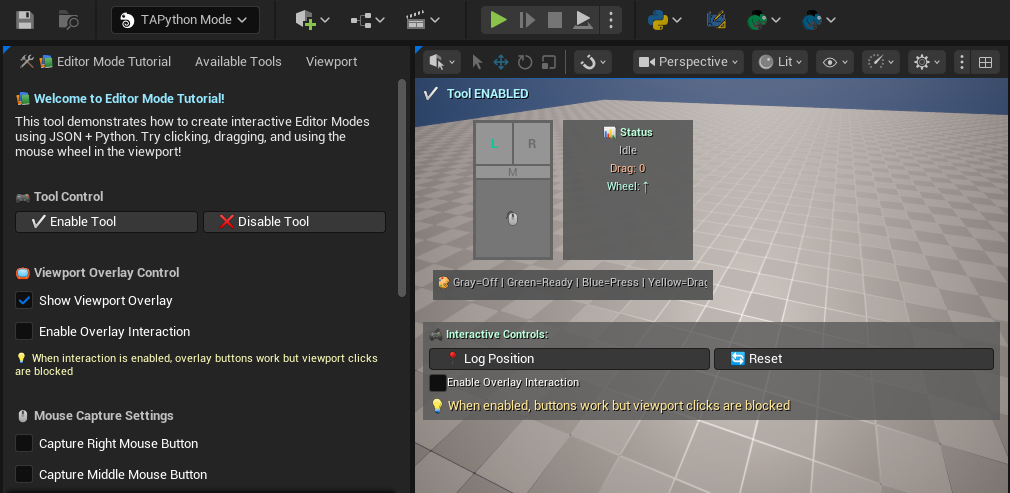Open the Lit view mode dropdown
This screenshot has height=493, width=1010.
tap(779, 62)
